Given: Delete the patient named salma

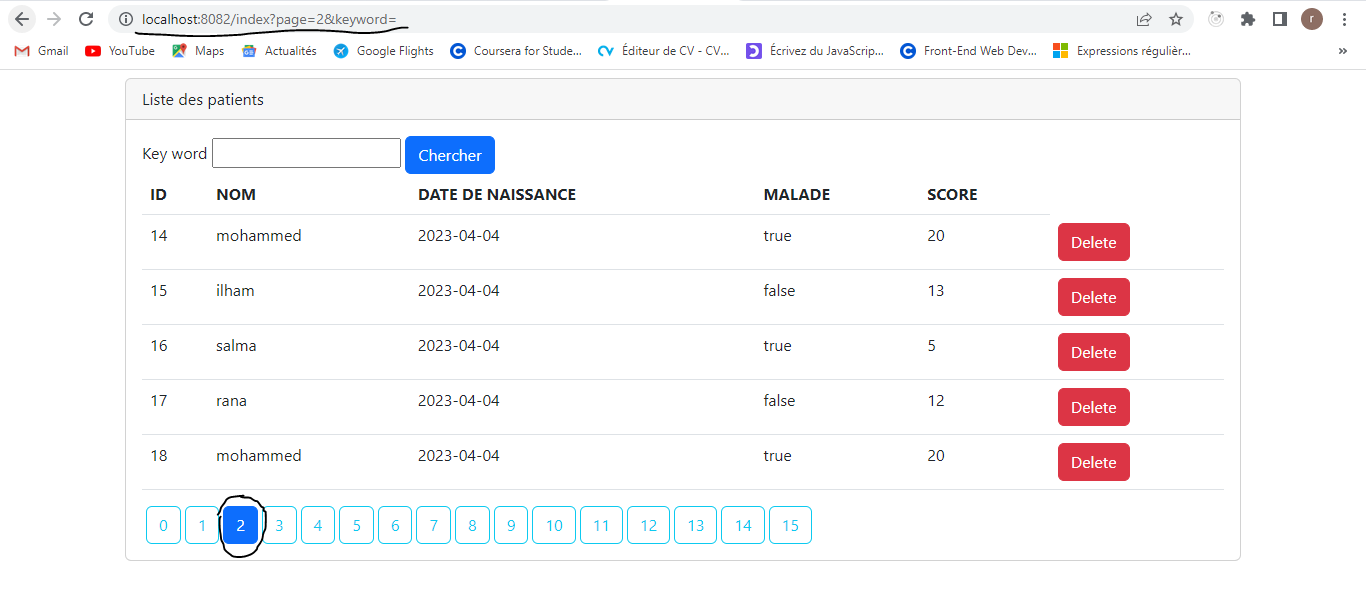Looking at the screenshot, I should pyautogui.click(x=1093, y=352).
